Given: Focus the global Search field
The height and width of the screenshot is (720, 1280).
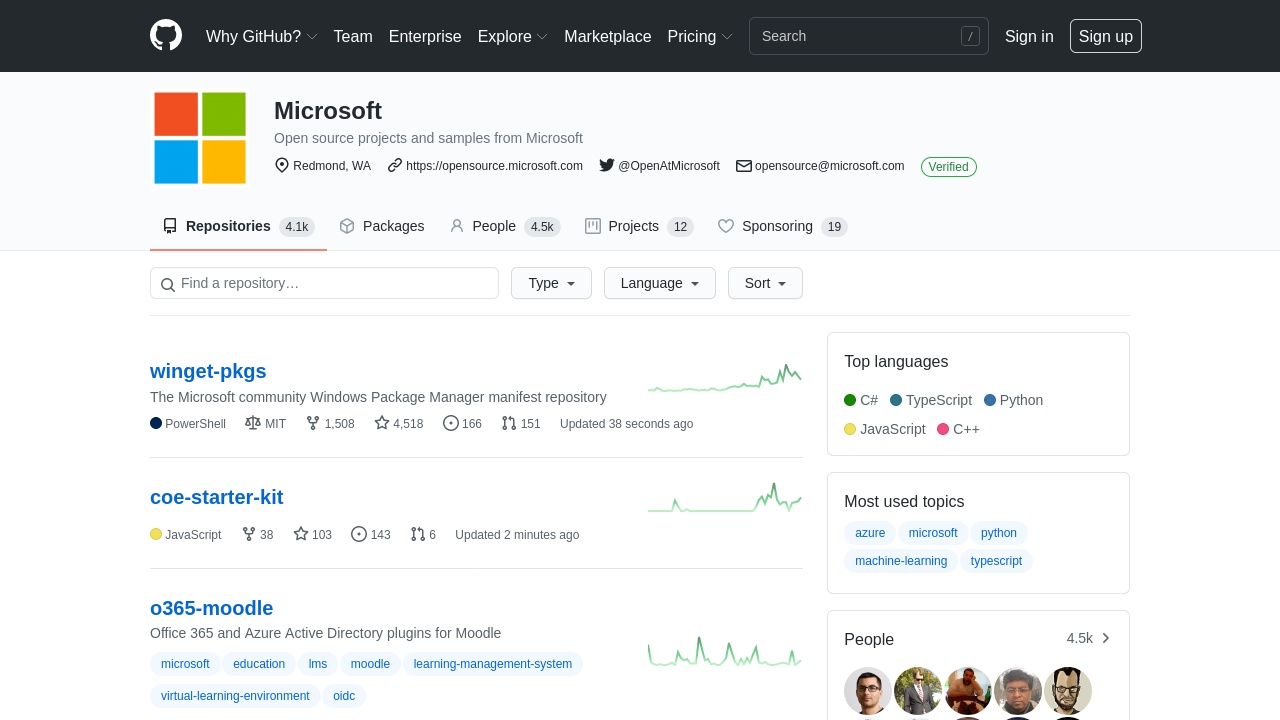Looking at the screenshot, I should coord(868,36).
